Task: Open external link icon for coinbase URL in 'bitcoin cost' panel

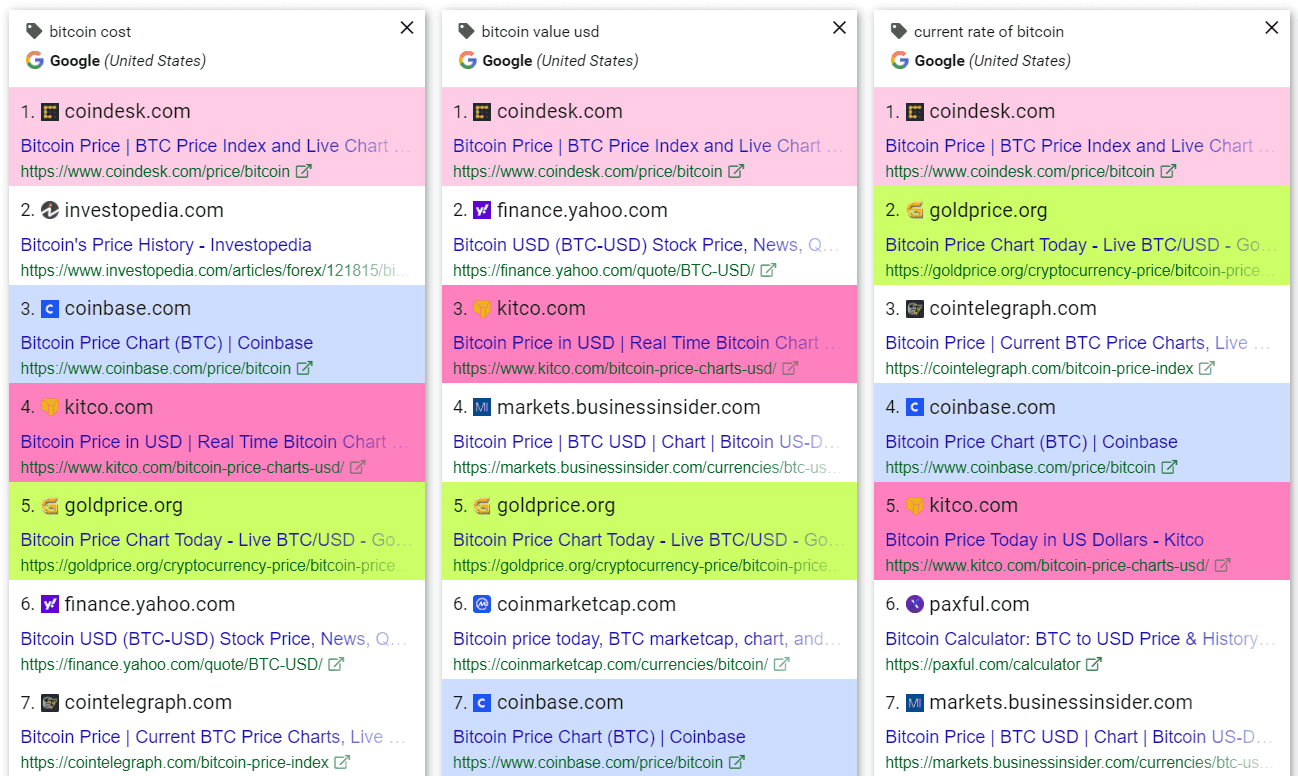Action: point(305,368)
